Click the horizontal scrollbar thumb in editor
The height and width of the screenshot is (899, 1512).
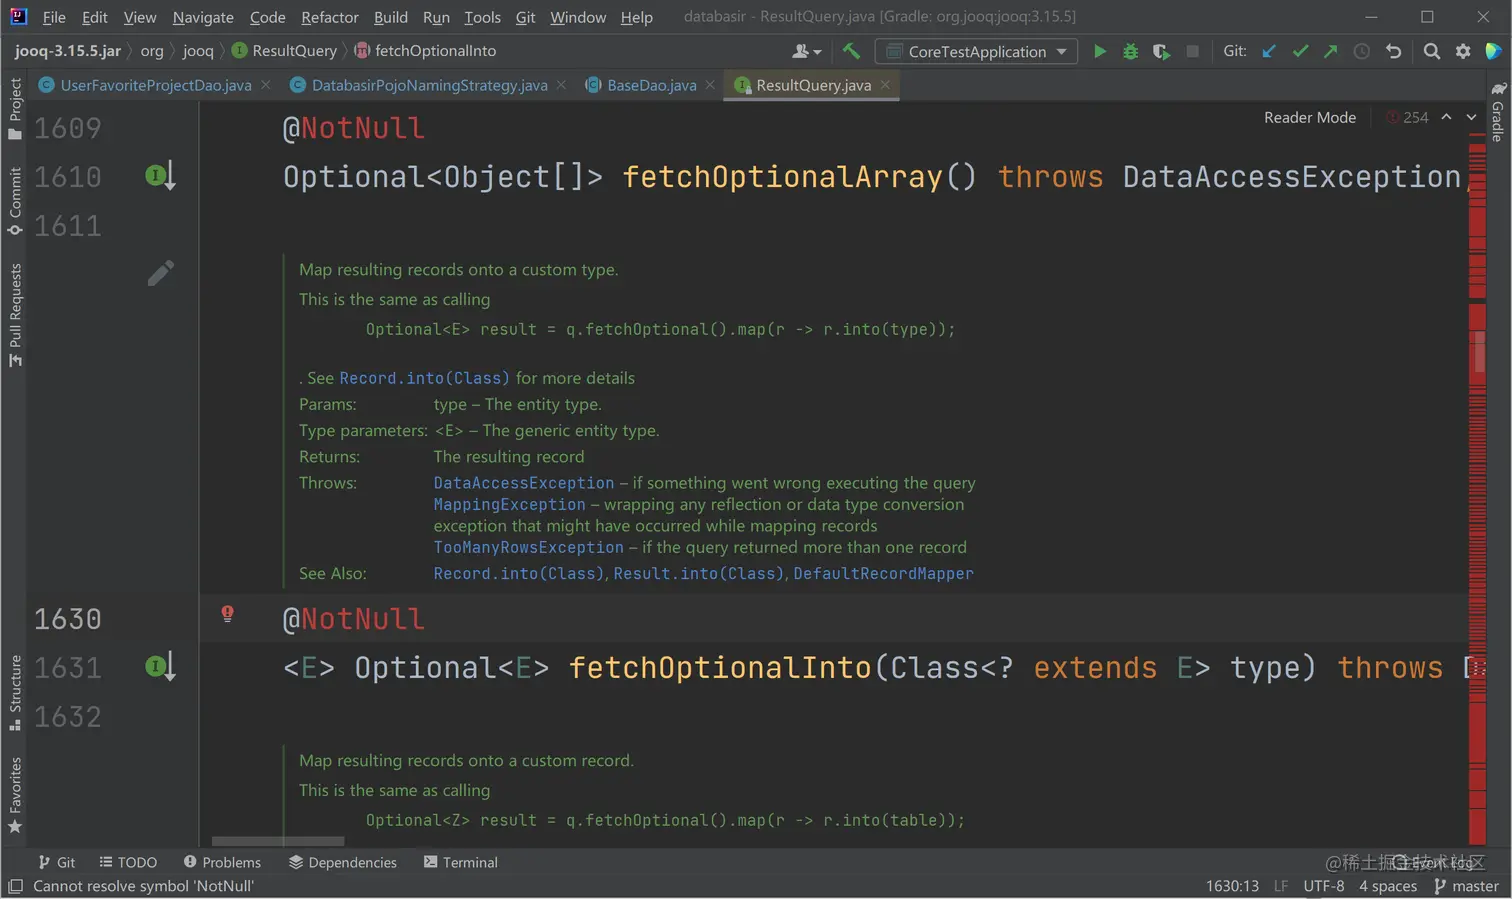(279, 842)
